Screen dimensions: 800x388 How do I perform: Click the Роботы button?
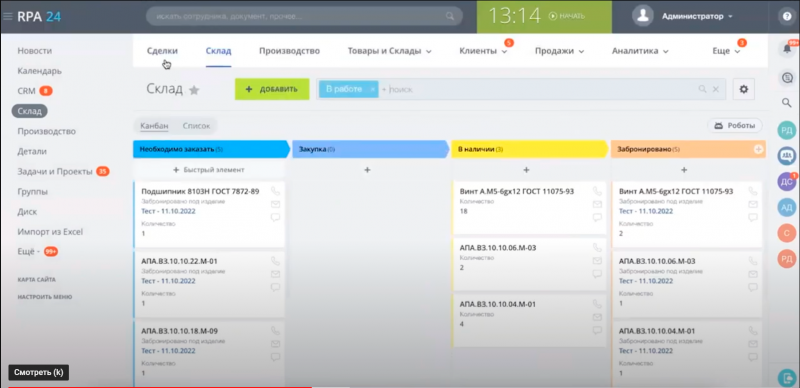click(735, 126)
